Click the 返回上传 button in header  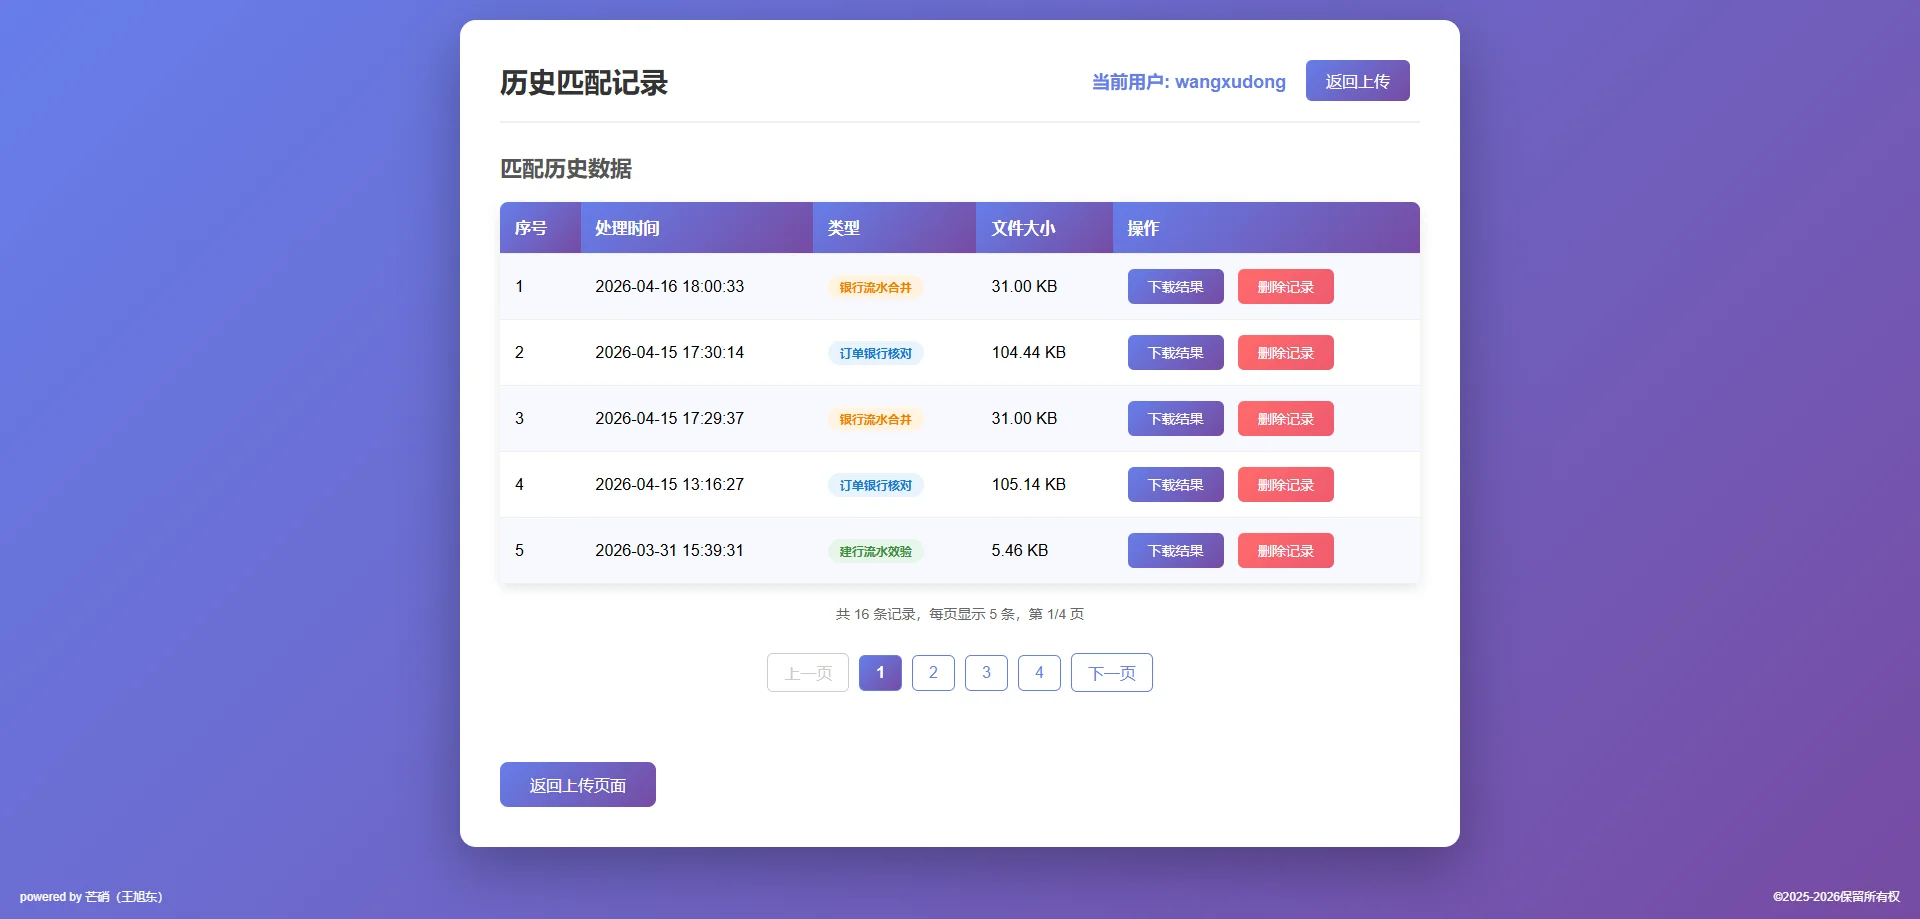click(x=1357, y=81)
